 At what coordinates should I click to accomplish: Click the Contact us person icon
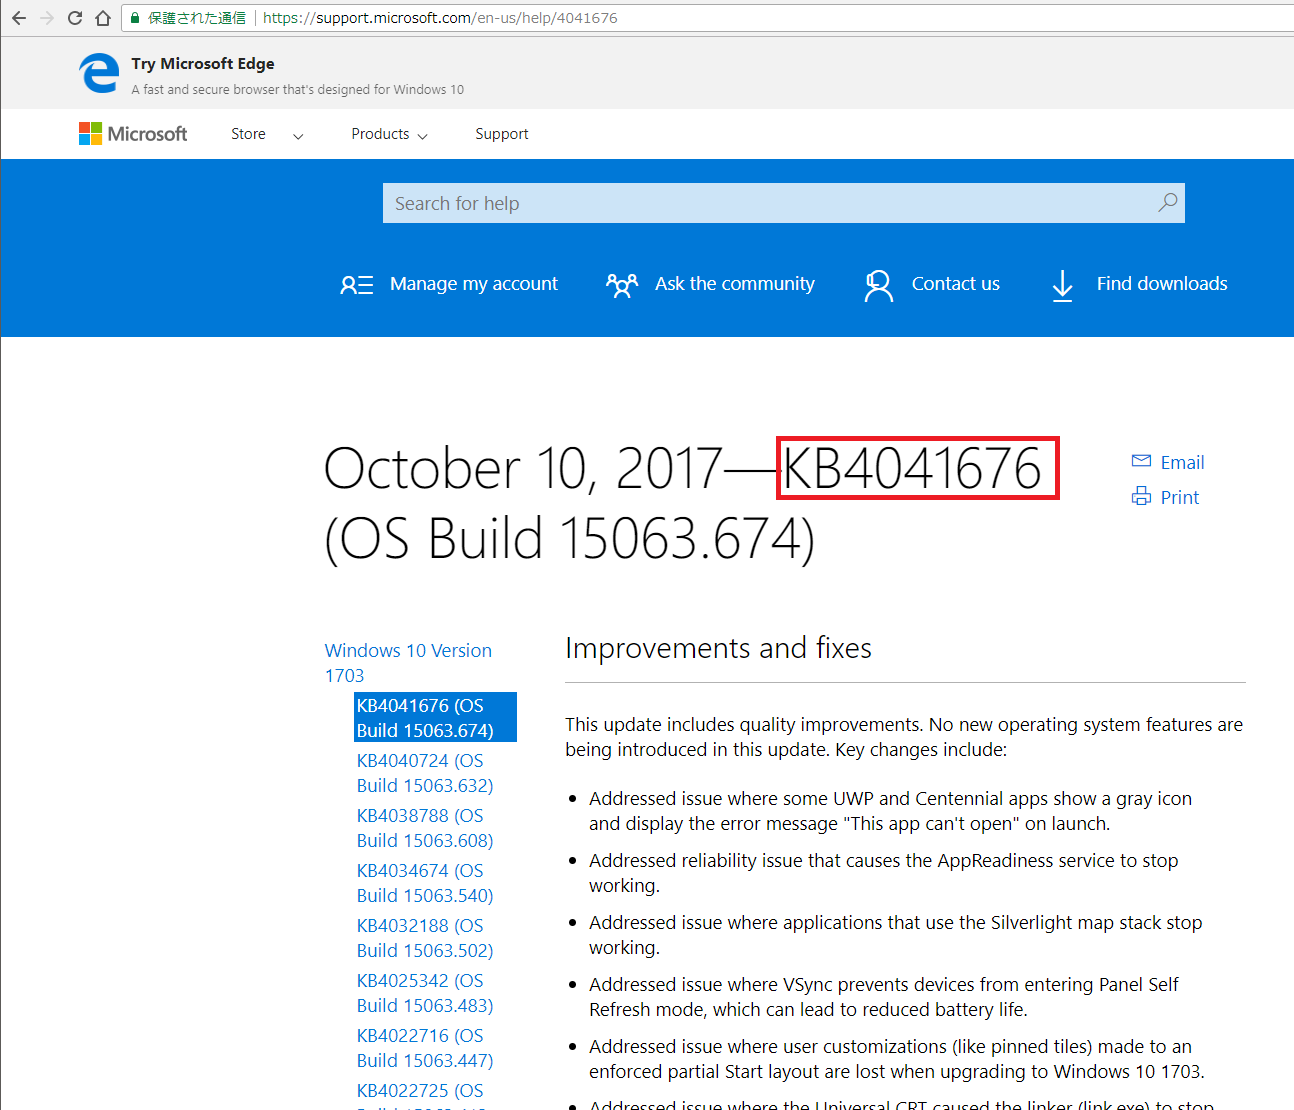[x=879, y=285]
